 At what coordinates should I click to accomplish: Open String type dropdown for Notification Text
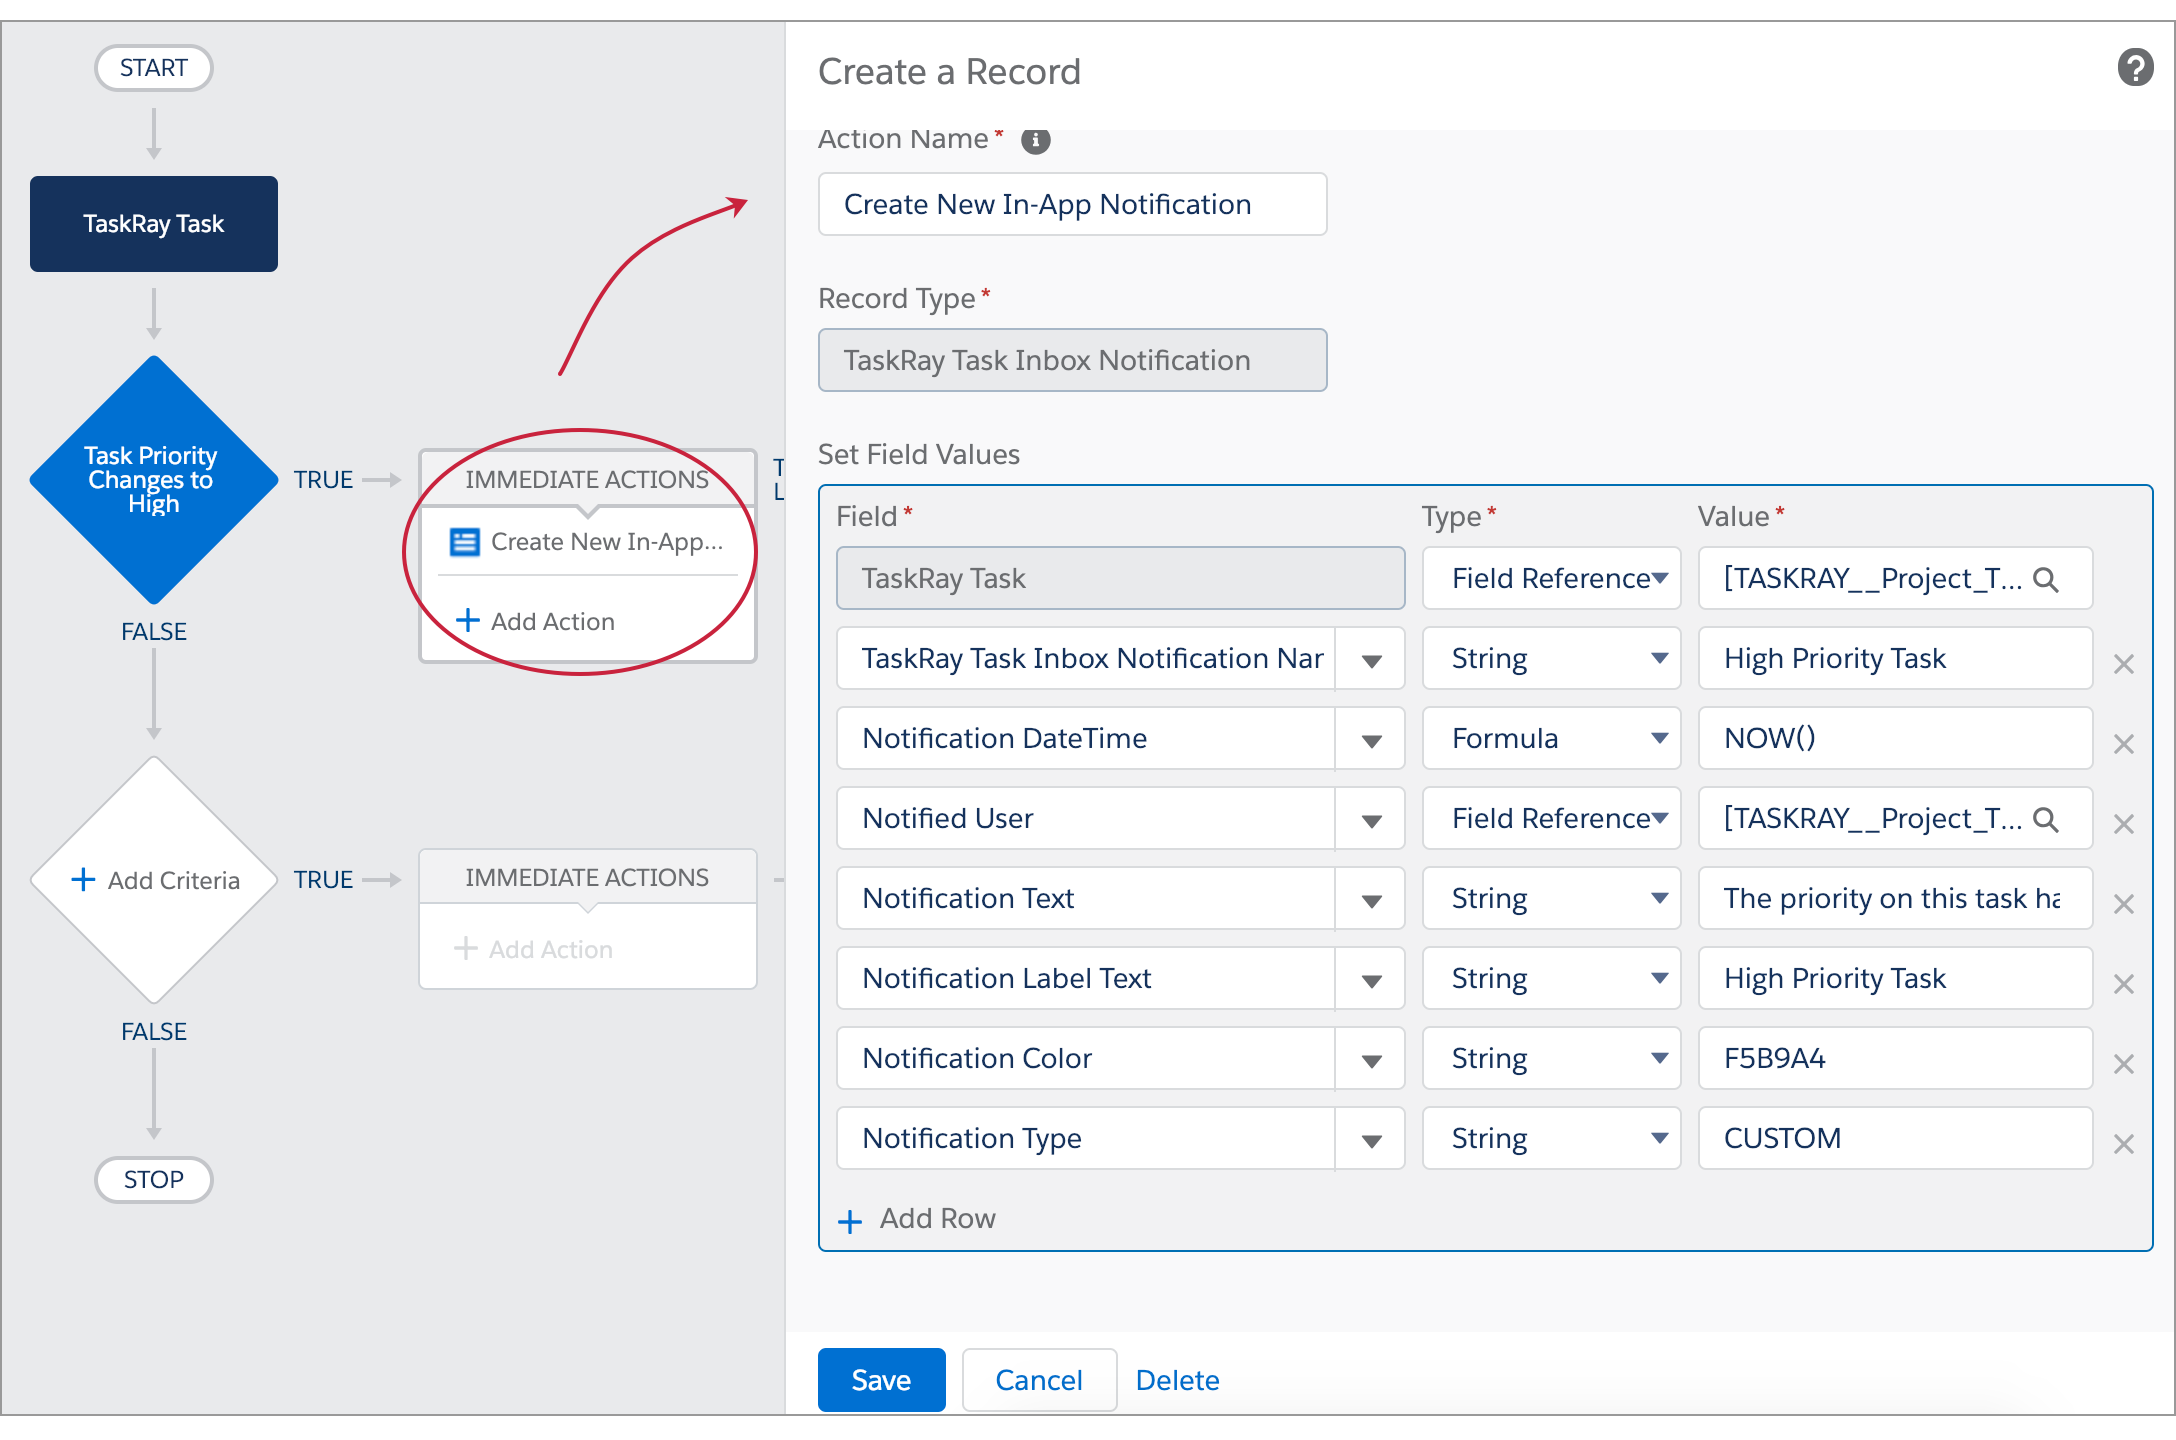point(1552,898)
